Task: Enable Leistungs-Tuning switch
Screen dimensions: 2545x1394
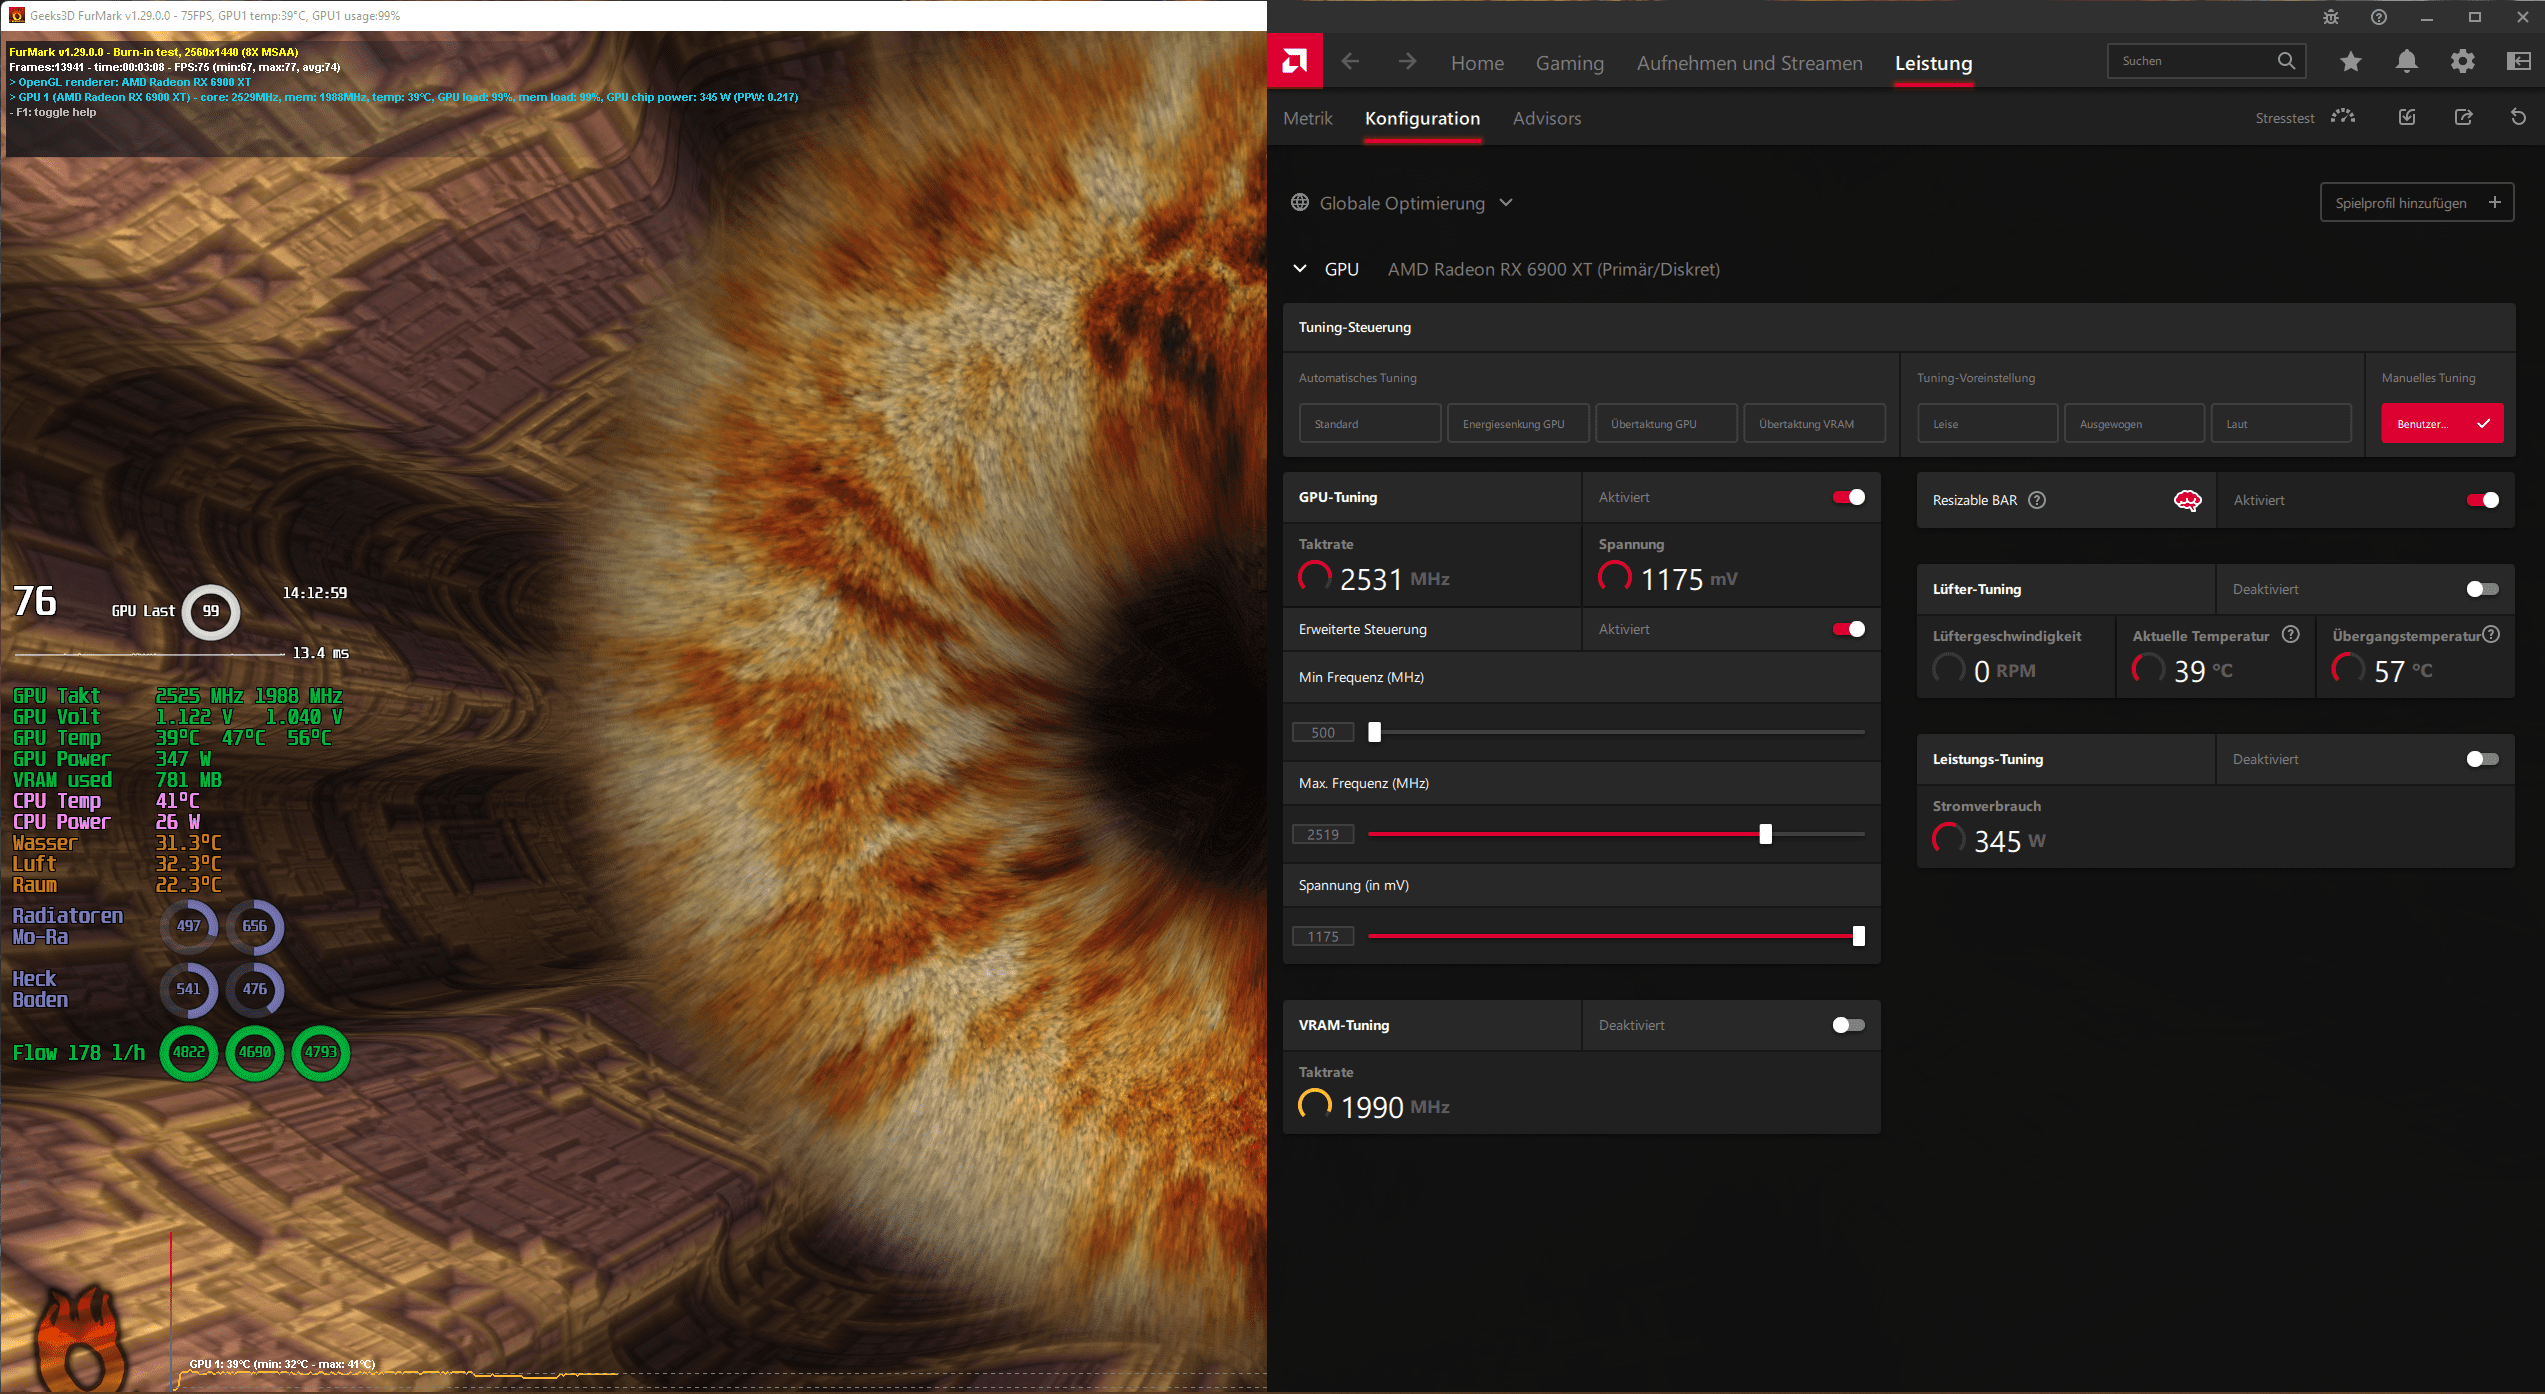Action: [2483, 759]
